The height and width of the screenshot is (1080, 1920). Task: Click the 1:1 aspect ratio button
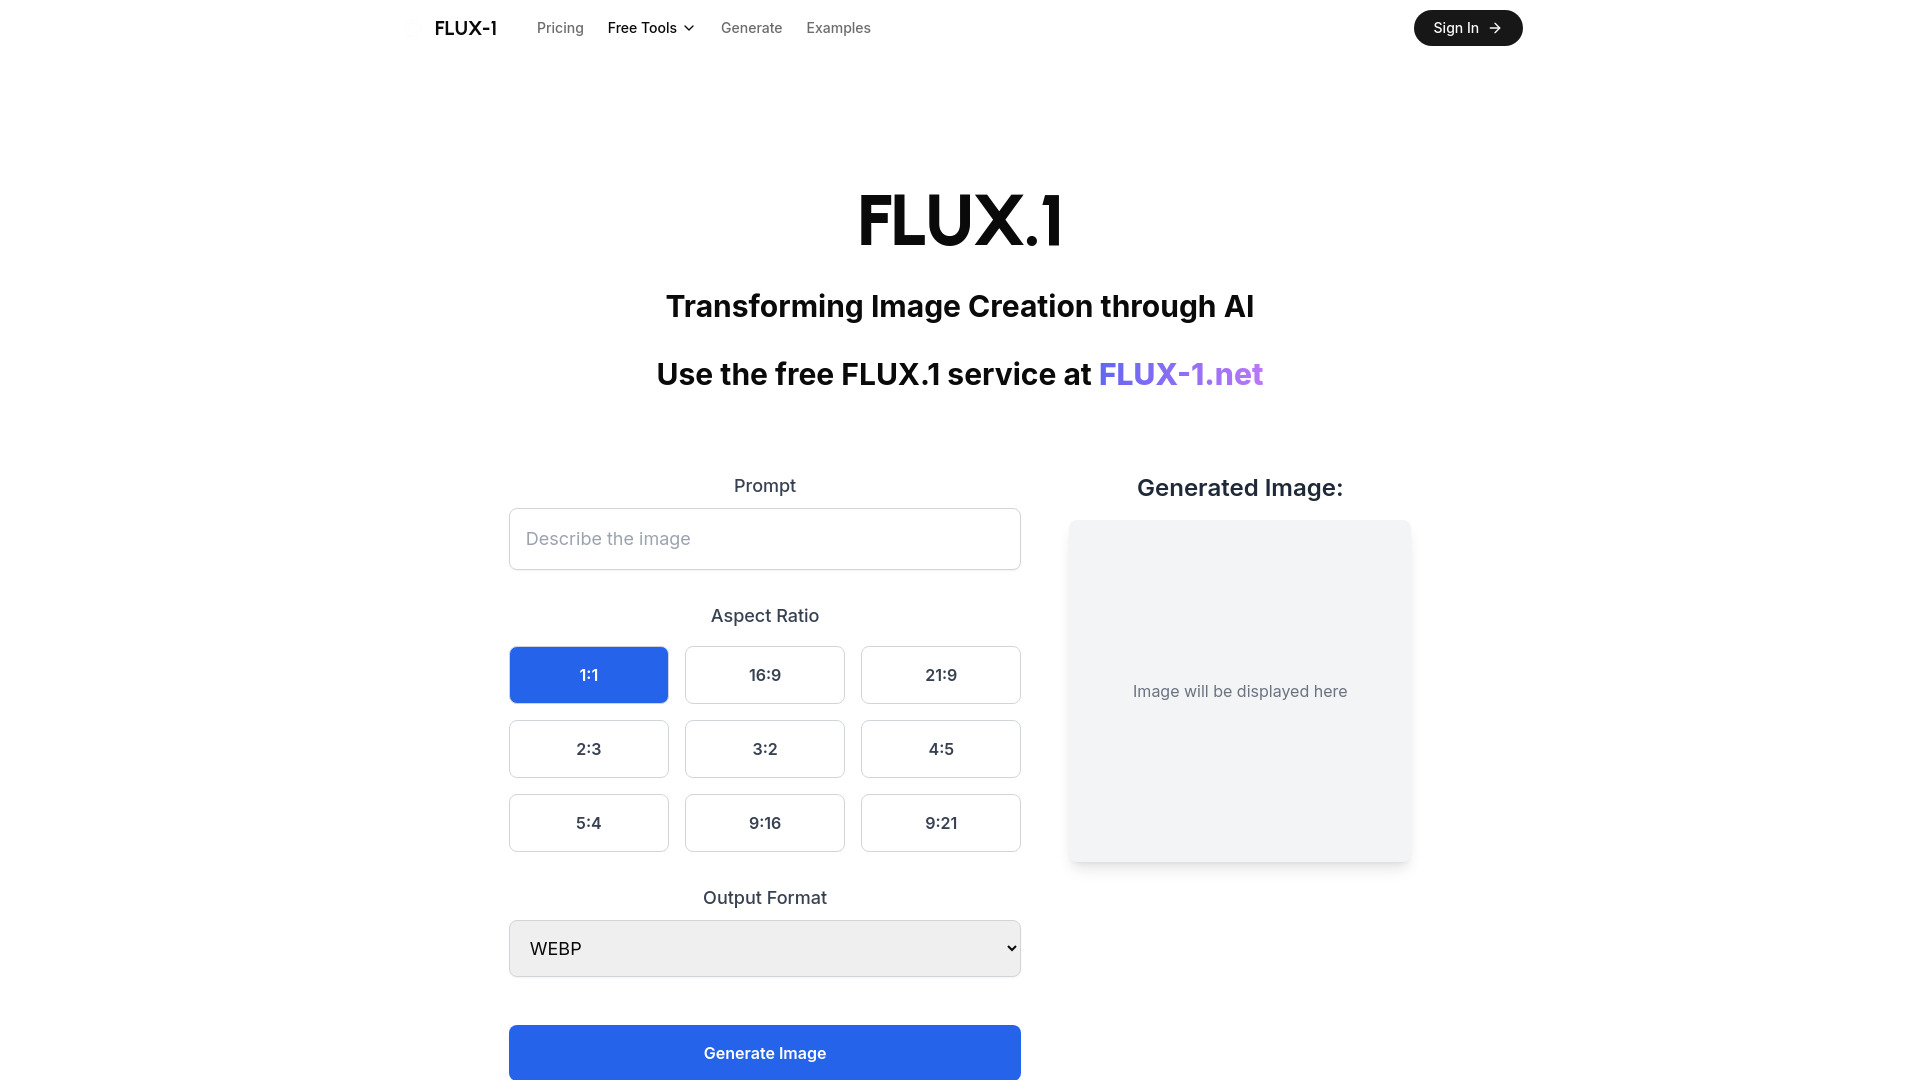click(x=588, y=674)
